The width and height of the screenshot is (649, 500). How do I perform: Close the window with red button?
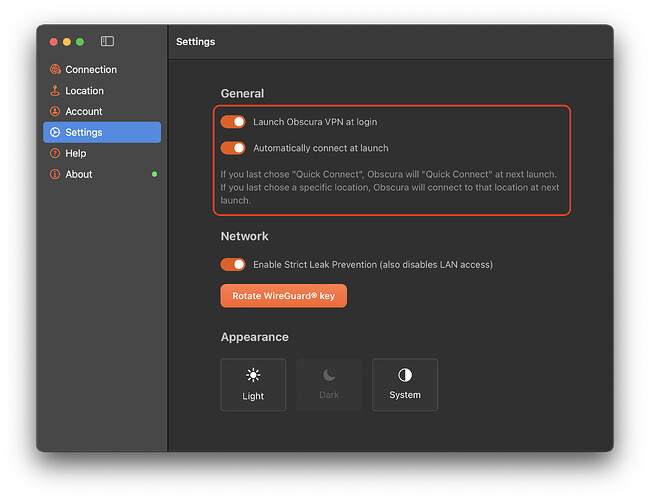53,41
